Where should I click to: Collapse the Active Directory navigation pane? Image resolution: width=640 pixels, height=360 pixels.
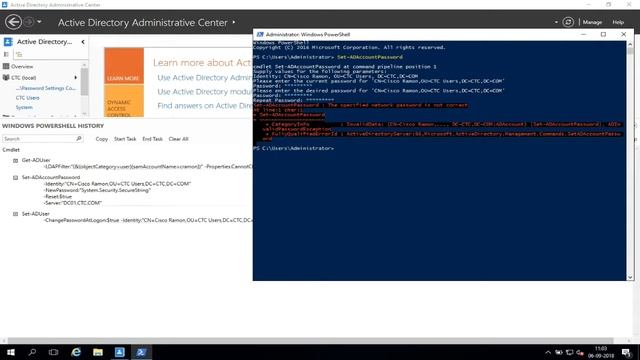(83, 42)
